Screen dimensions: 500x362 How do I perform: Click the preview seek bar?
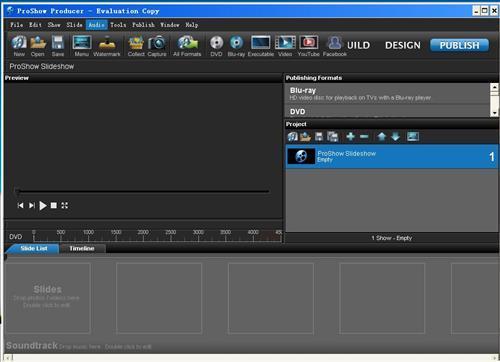click(142, 191)
